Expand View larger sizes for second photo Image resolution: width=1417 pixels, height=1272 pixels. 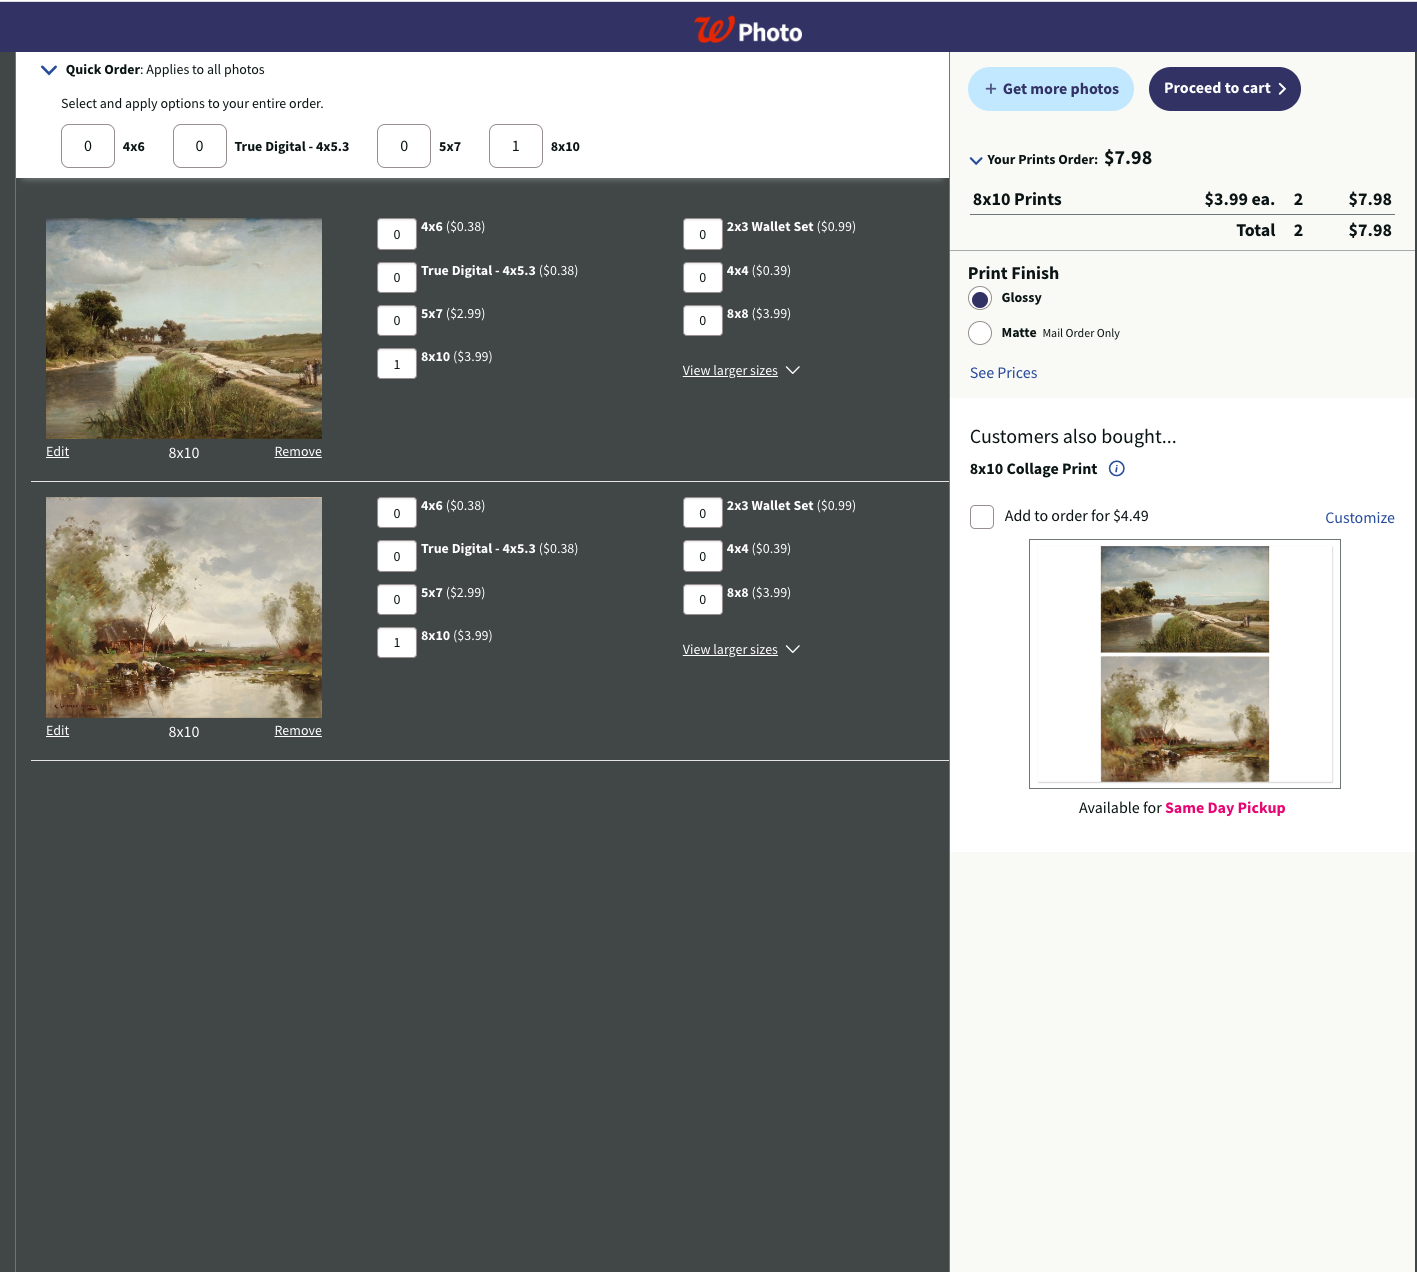pos(740,650)
